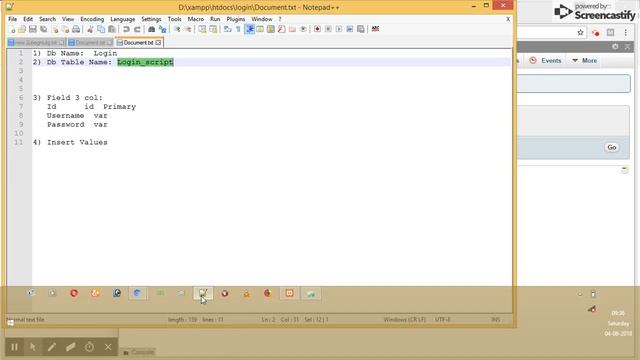The width and height of the screenshot is (640, 360).
Task: Toggle the Function List panel icon
Action: tap(281, 29)
